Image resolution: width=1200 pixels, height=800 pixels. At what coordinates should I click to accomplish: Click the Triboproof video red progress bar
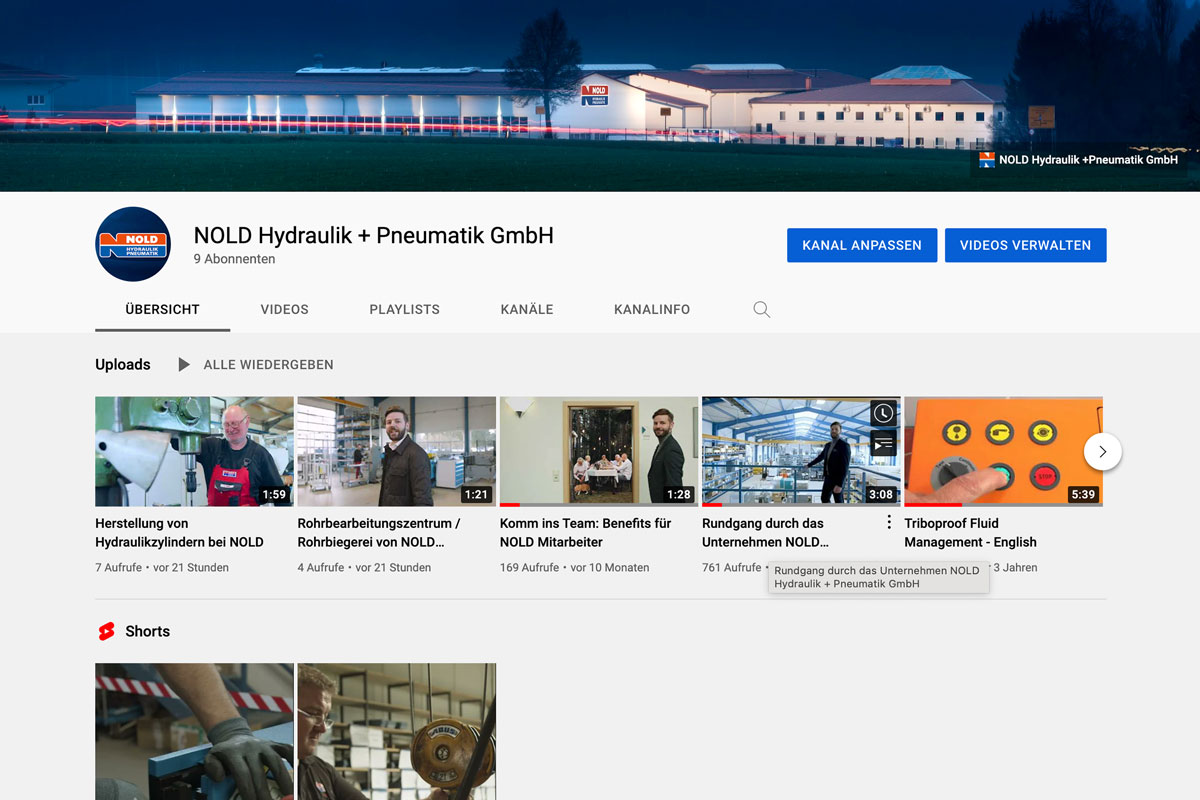[933, 505]
